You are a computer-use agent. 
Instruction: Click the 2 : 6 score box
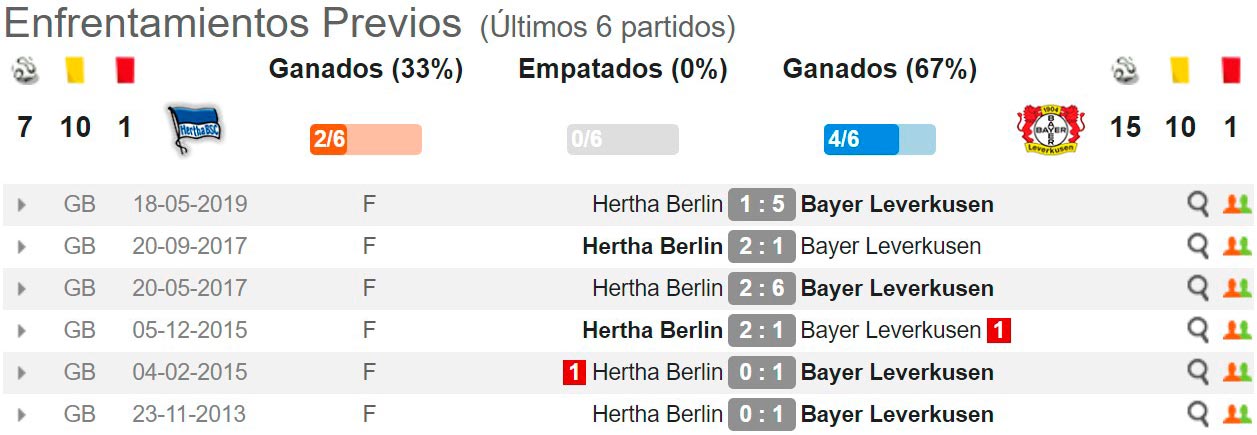(x=762, y=288)
